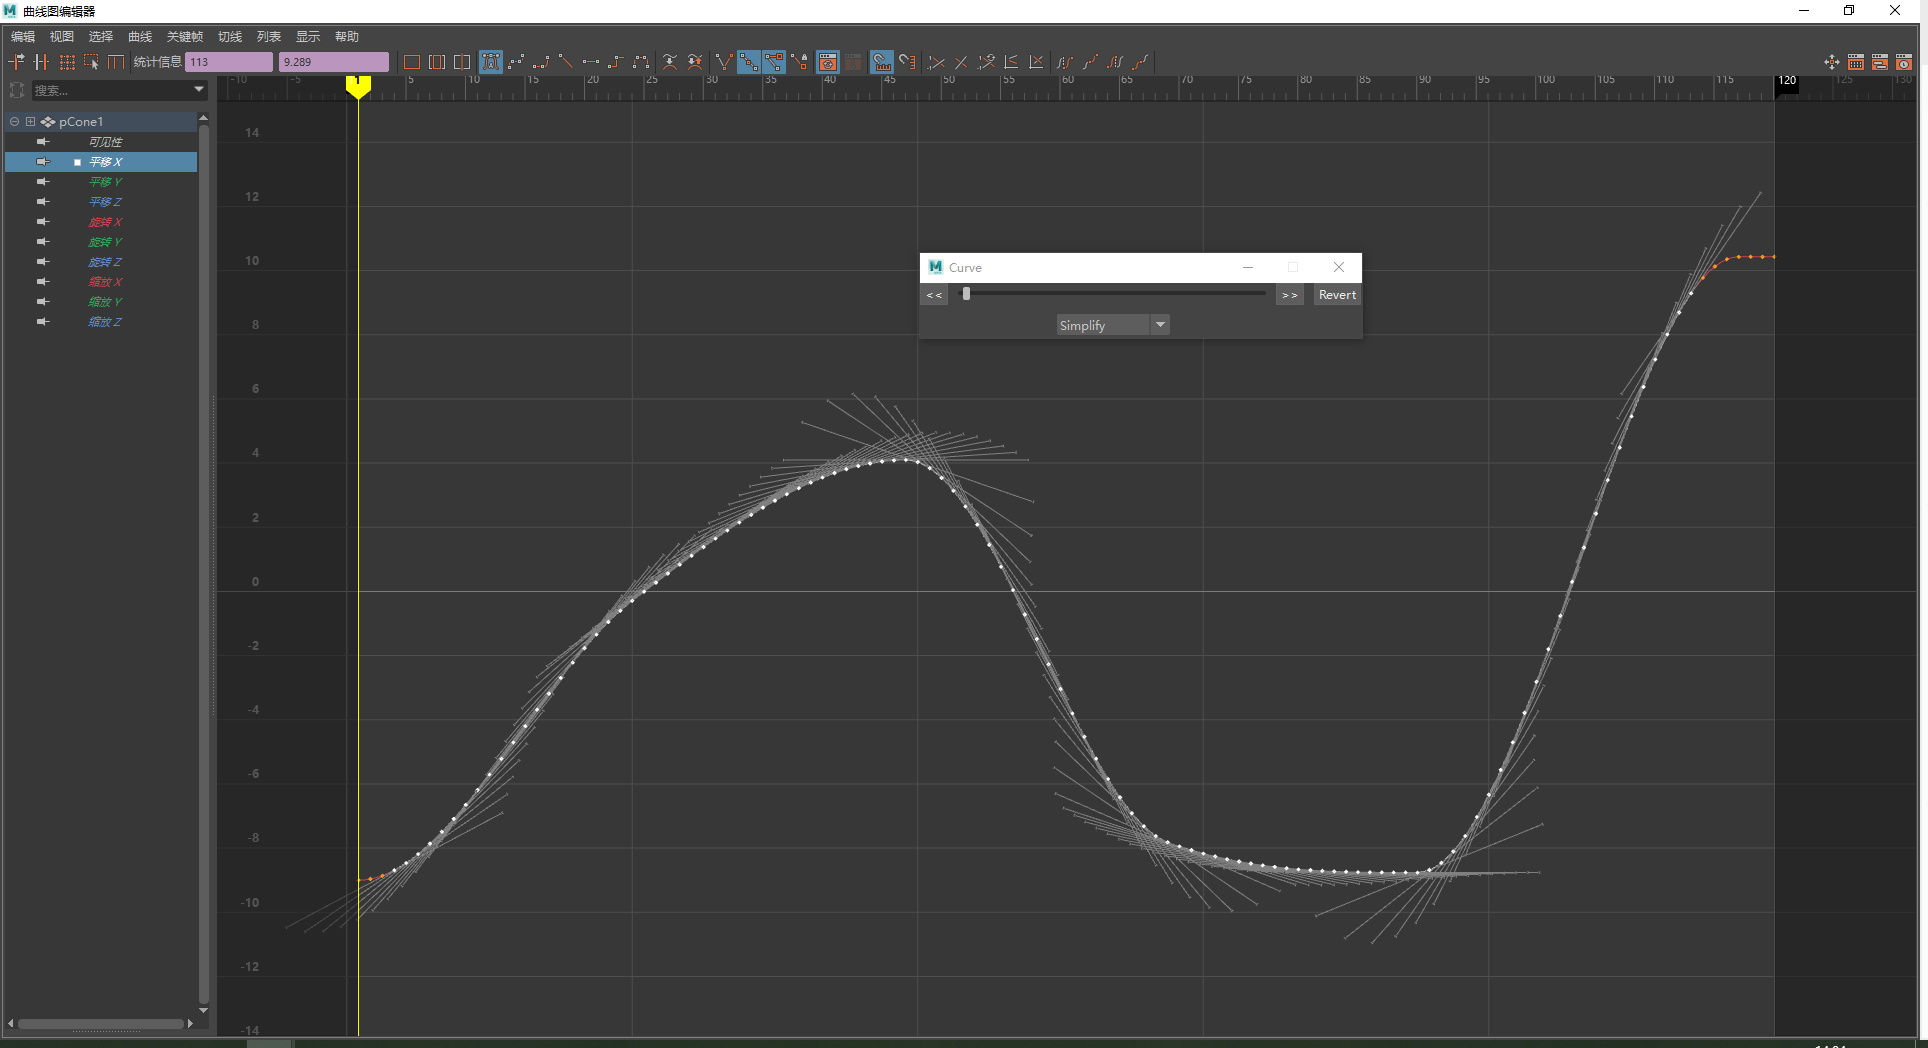
Task: Click the >> button in the Curve dialog
Action: tap(1289, 295)
